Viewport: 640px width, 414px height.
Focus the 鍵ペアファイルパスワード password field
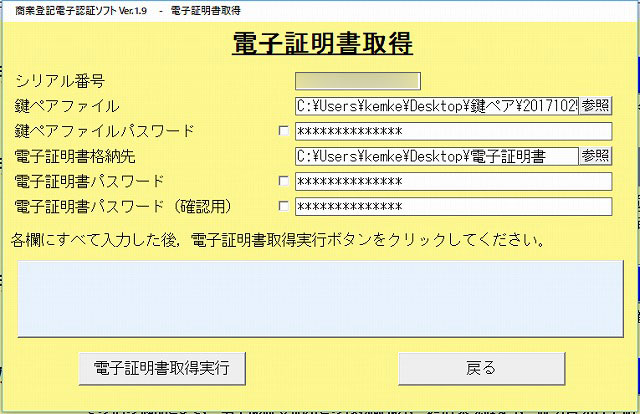pyautogui.click(x=452, y=131)
